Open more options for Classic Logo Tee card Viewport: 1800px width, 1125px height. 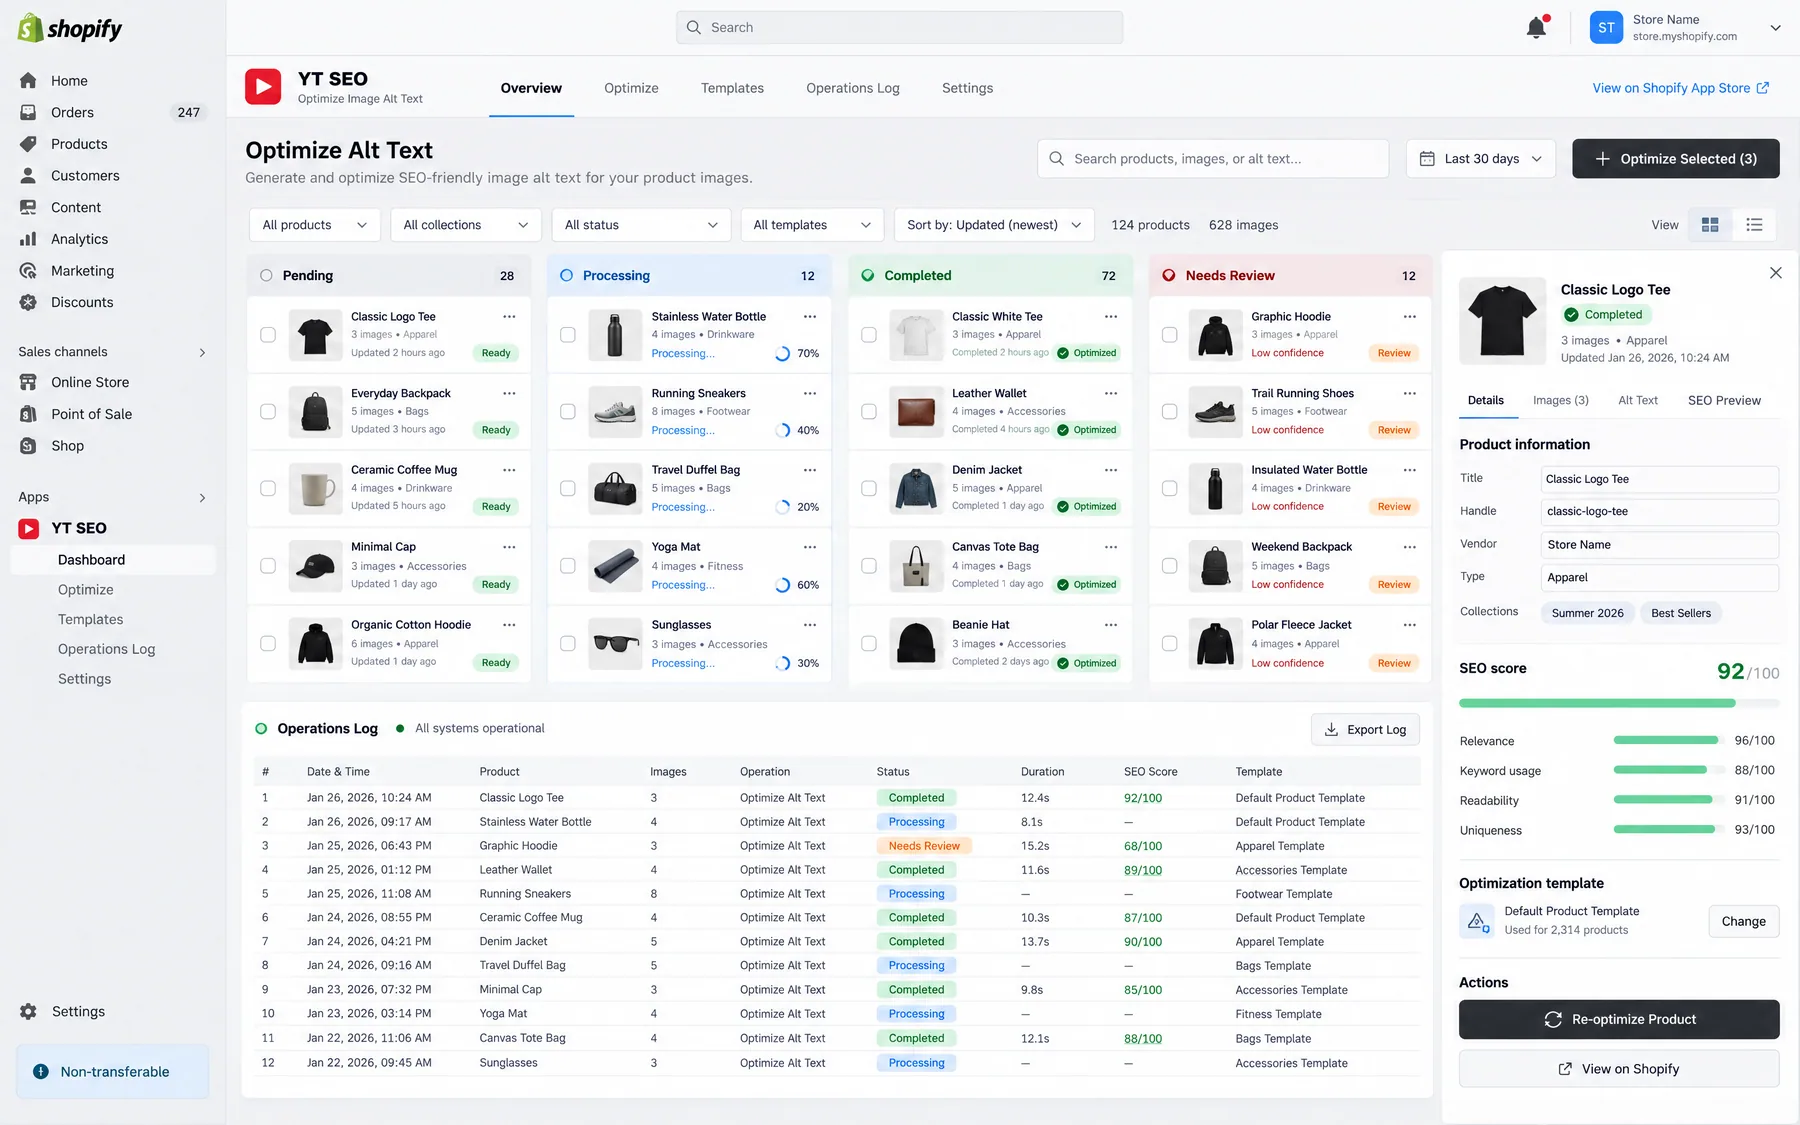click(x=509, y=317)
